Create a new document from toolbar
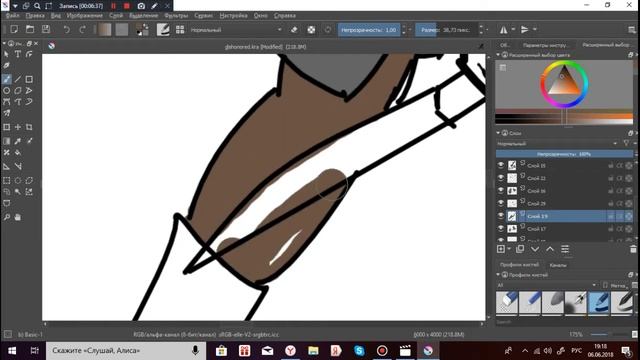Image resolution: width=640 pixels, height=360 pixels. click(14, 29)
